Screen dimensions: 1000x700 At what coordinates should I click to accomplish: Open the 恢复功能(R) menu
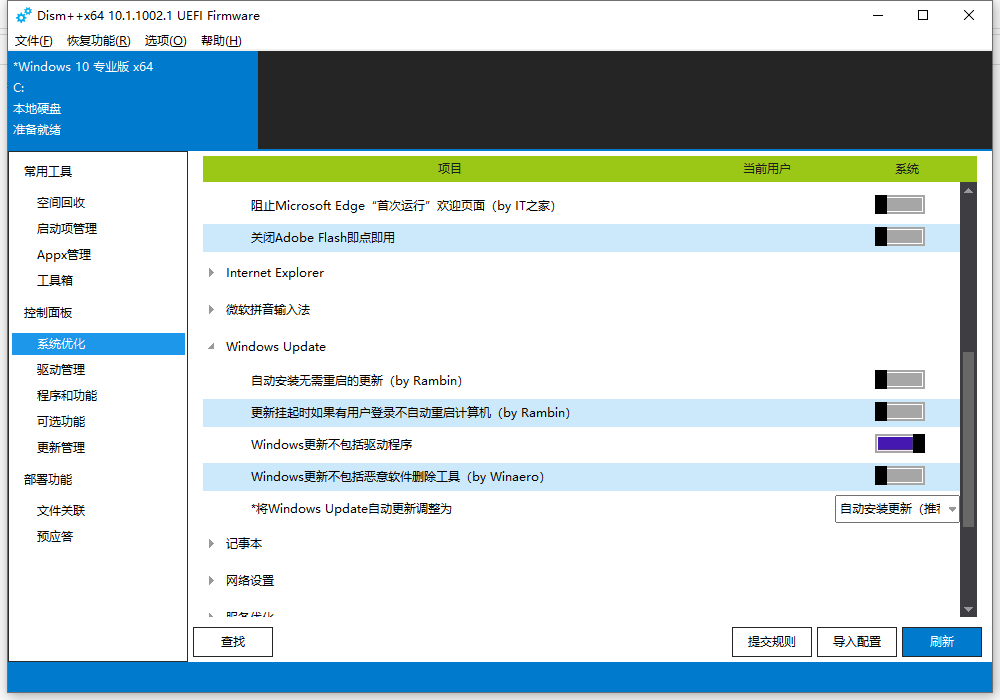[x=99, y=41]
